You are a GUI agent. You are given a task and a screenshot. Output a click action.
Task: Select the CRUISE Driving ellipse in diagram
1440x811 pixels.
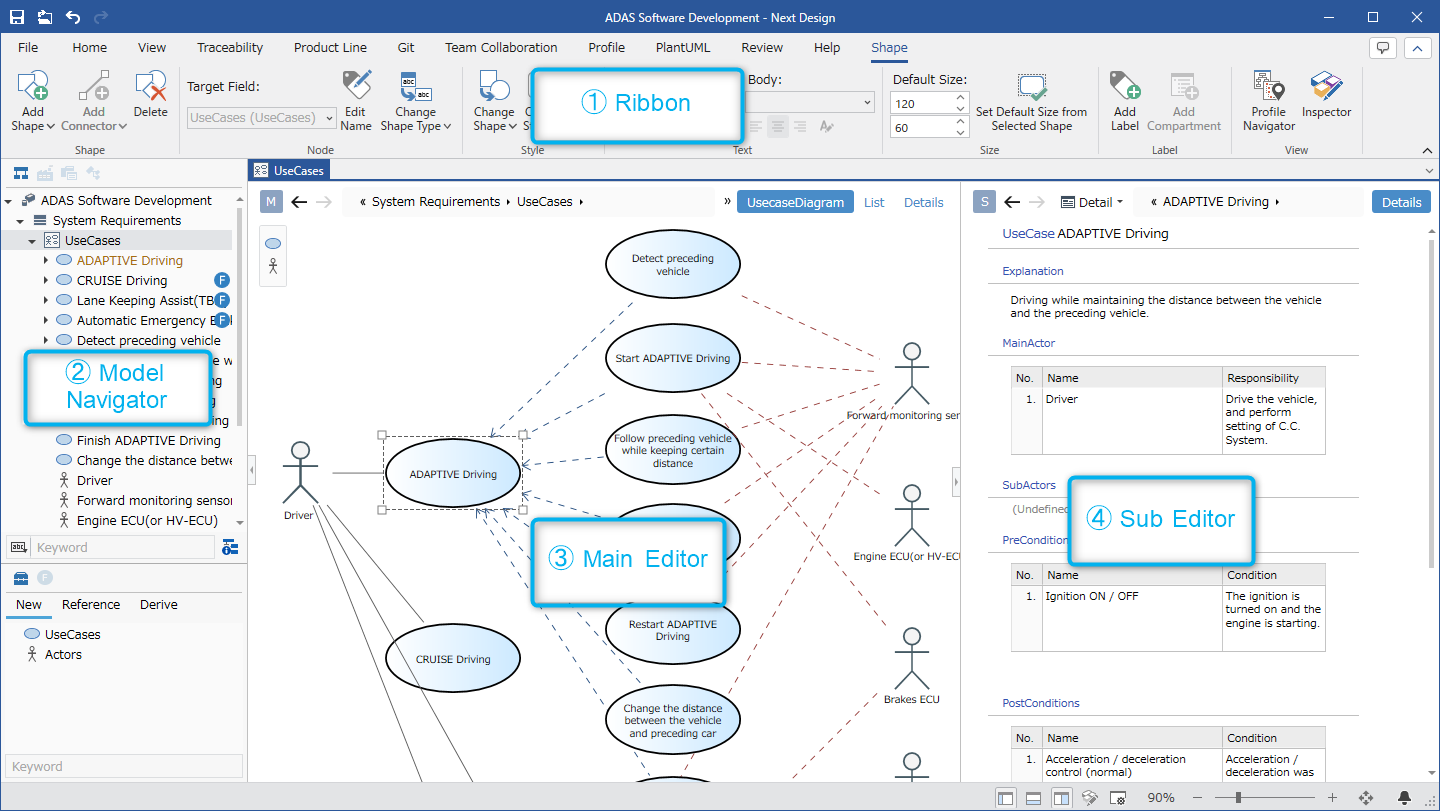click(x=453, y=659)
